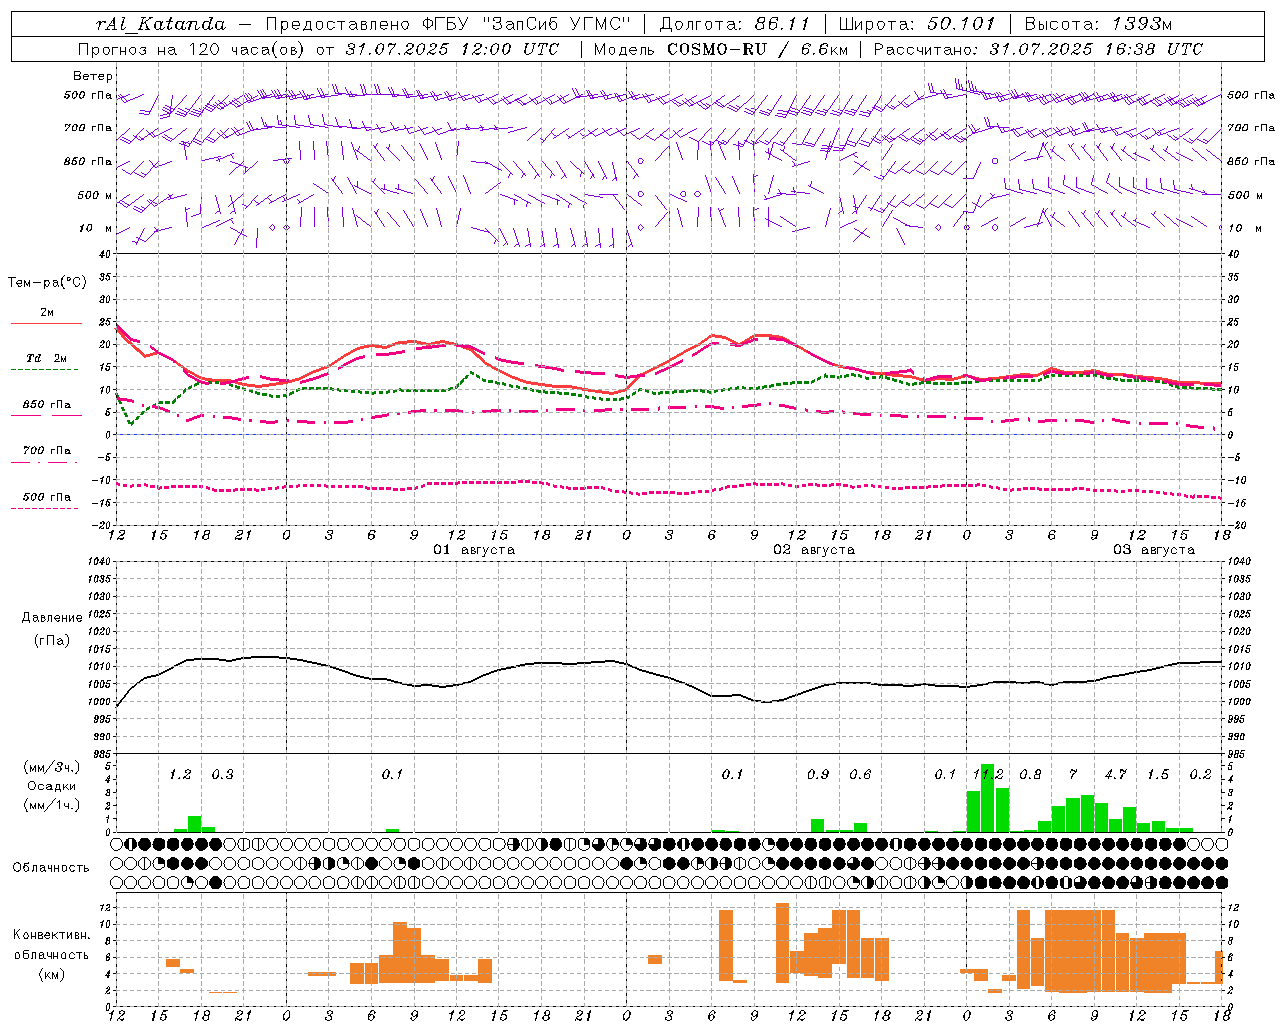Click the 'Конвективн.' convective cloud label
The image size is (1280, 1024).
click(x=51, y=935)
